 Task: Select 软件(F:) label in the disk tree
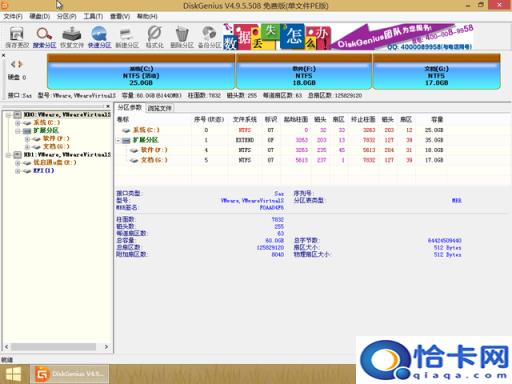(x=56, y=139)
